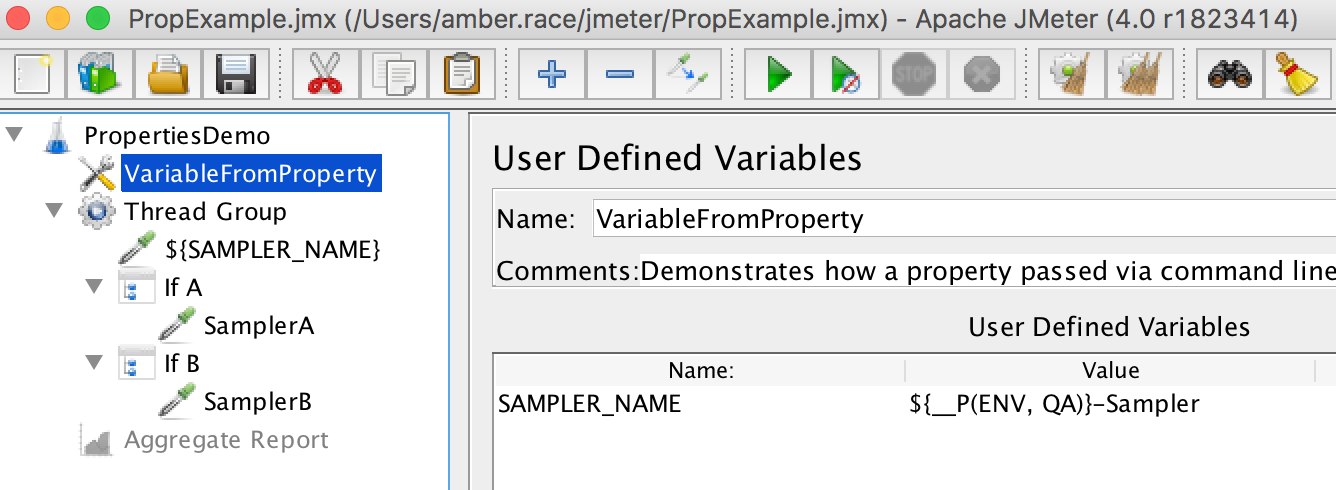Collapse the Thread Group node

54,211
